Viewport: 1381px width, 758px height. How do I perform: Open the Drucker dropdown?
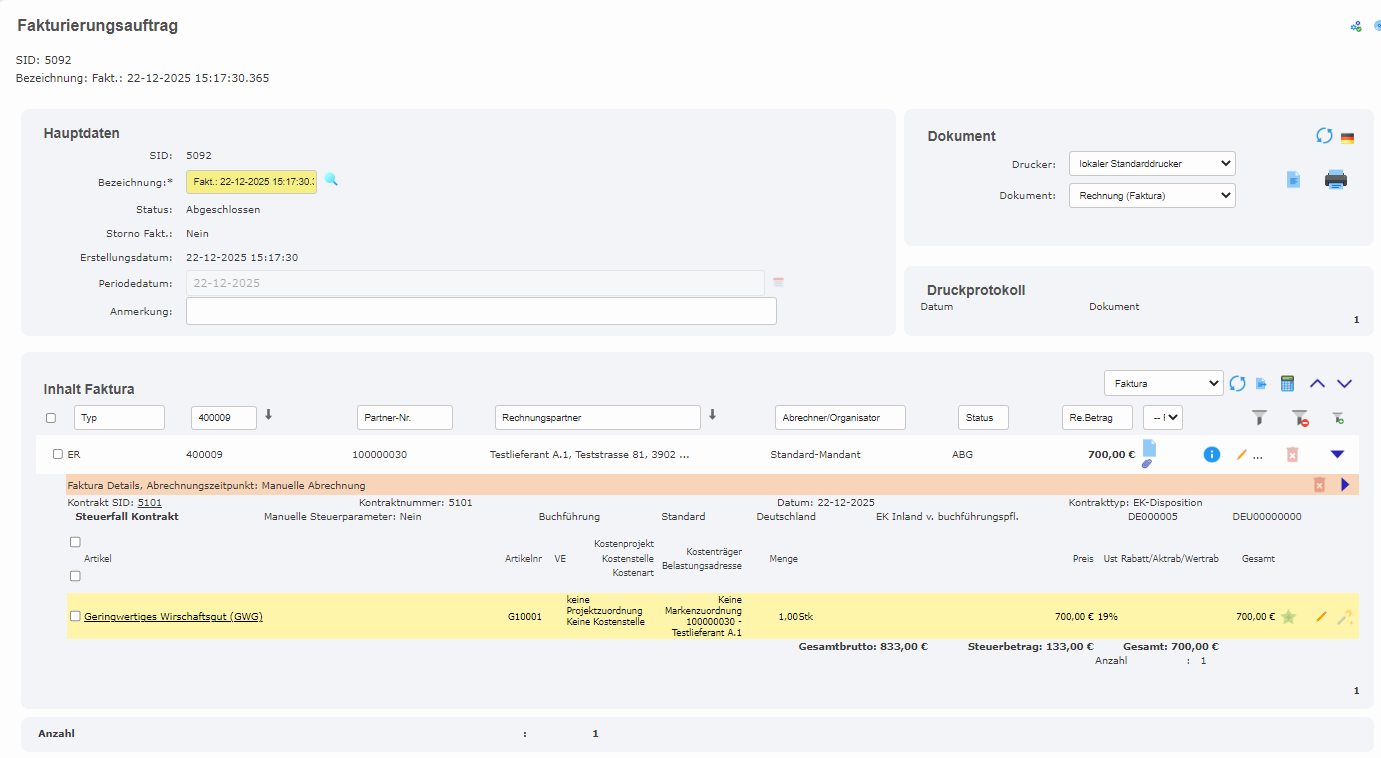tap(1152, 163)
